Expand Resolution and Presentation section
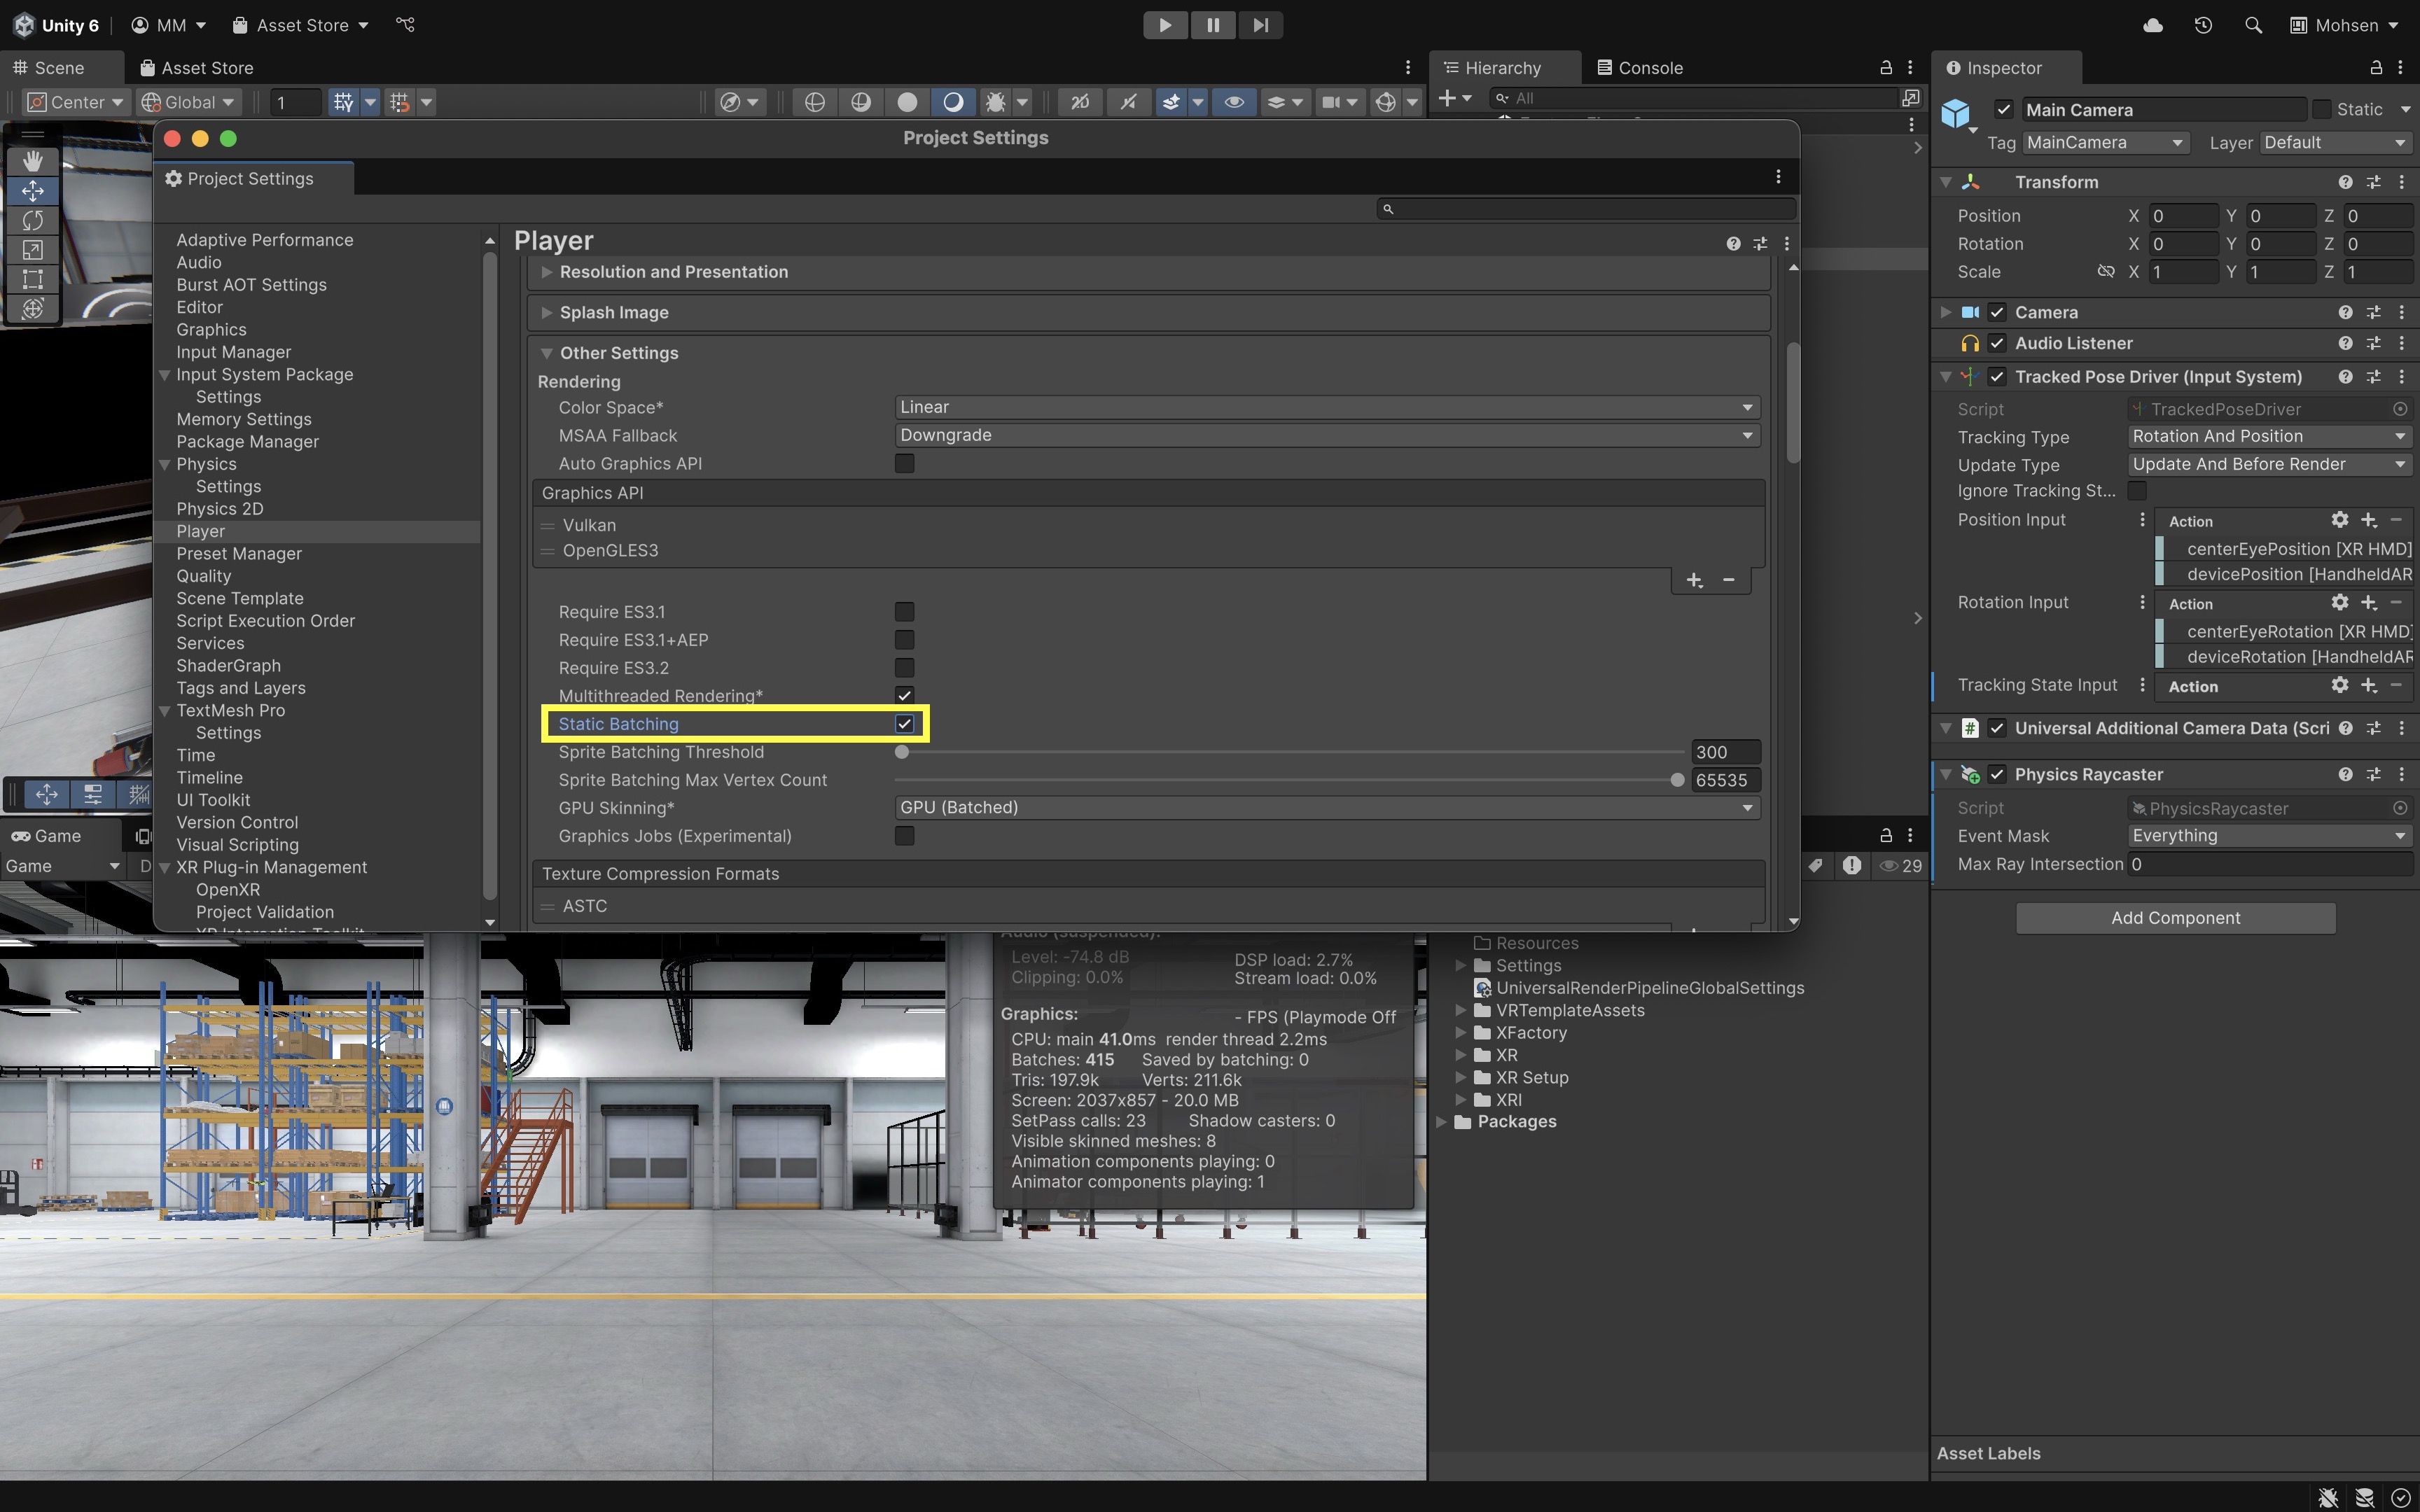The width and height of the screenshot is (2420, 1512). (x=547, y=272)
